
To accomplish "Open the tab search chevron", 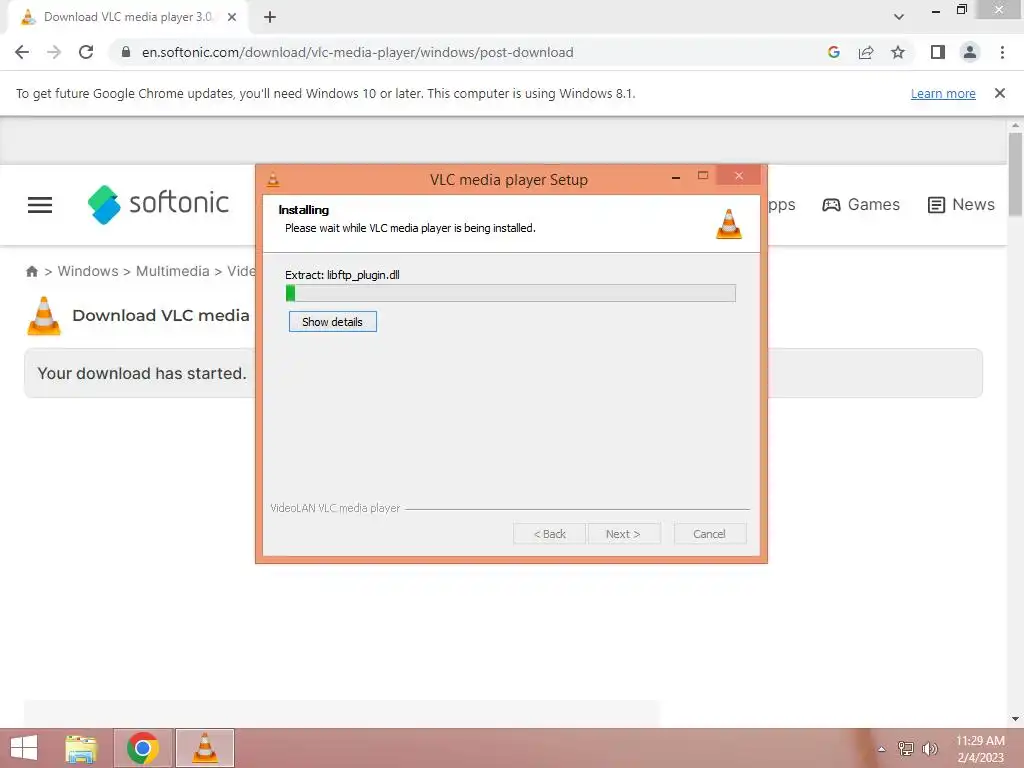I will 899,17.
